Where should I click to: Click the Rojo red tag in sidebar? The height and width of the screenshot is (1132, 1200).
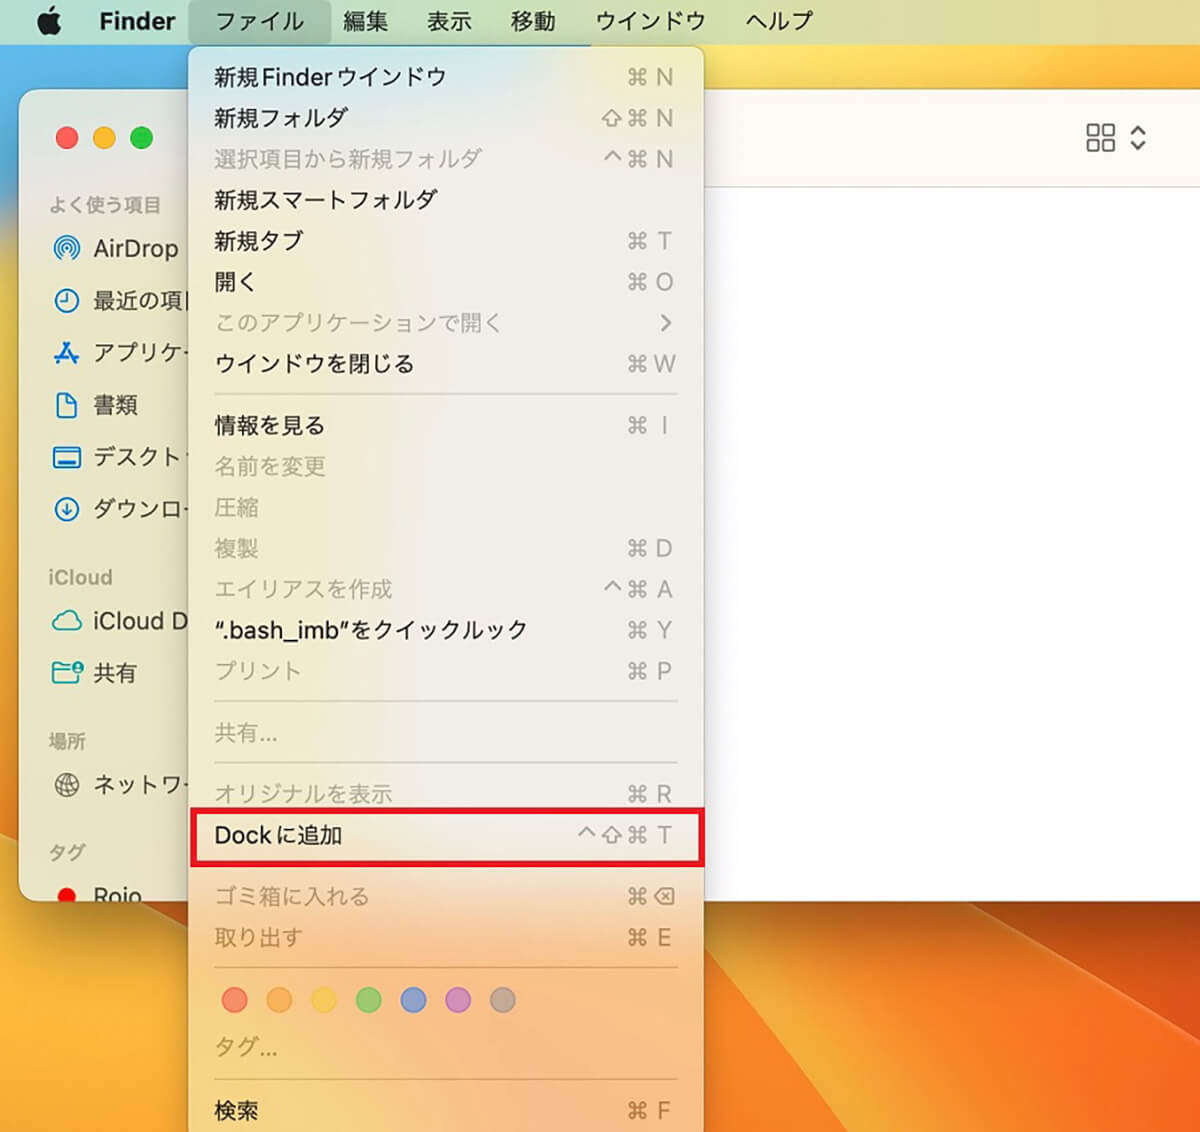click(x=100, y=894)
